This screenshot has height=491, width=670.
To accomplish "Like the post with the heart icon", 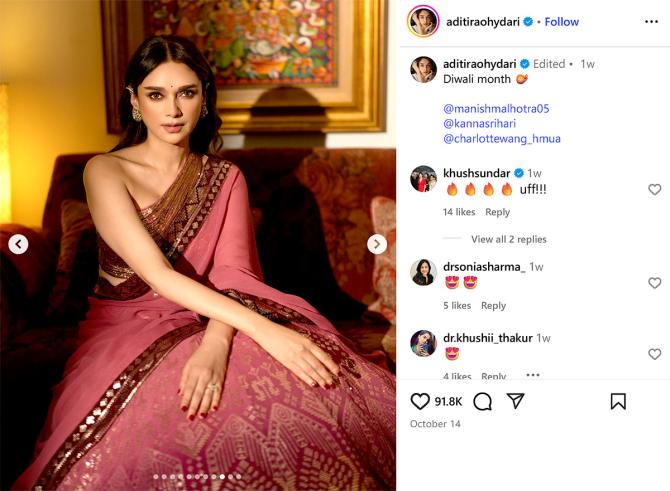I will (x=420, y=401).
